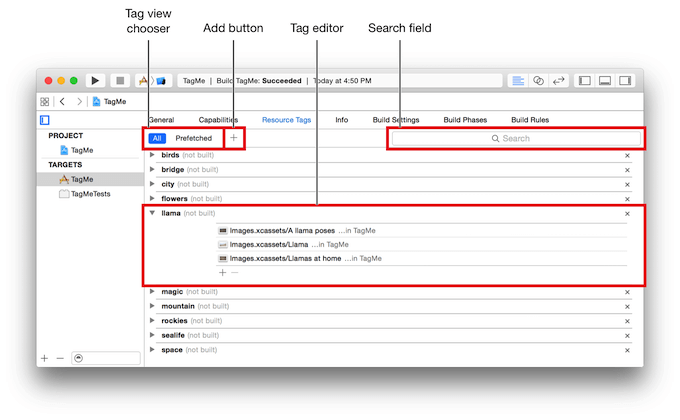Click the target filter field
Image resolution: width=680 pixels, height=420 pixels.
point(106,358)
